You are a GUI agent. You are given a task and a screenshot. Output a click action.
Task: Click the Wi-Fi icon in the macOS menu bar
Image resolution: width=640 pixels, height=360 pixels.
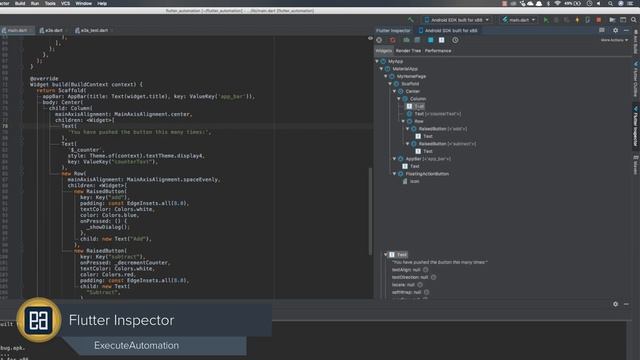[557, 3]
